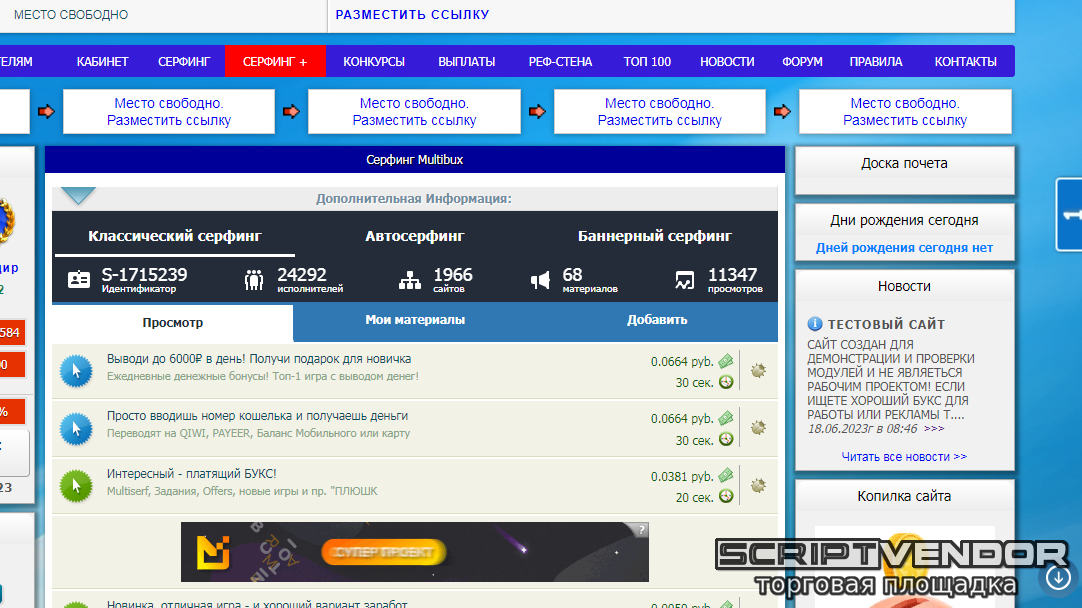Click the clock icon on 'Выводи до 6000₽' row
The width and height of the screenshot is (1082, 608).
coord(726,382)
